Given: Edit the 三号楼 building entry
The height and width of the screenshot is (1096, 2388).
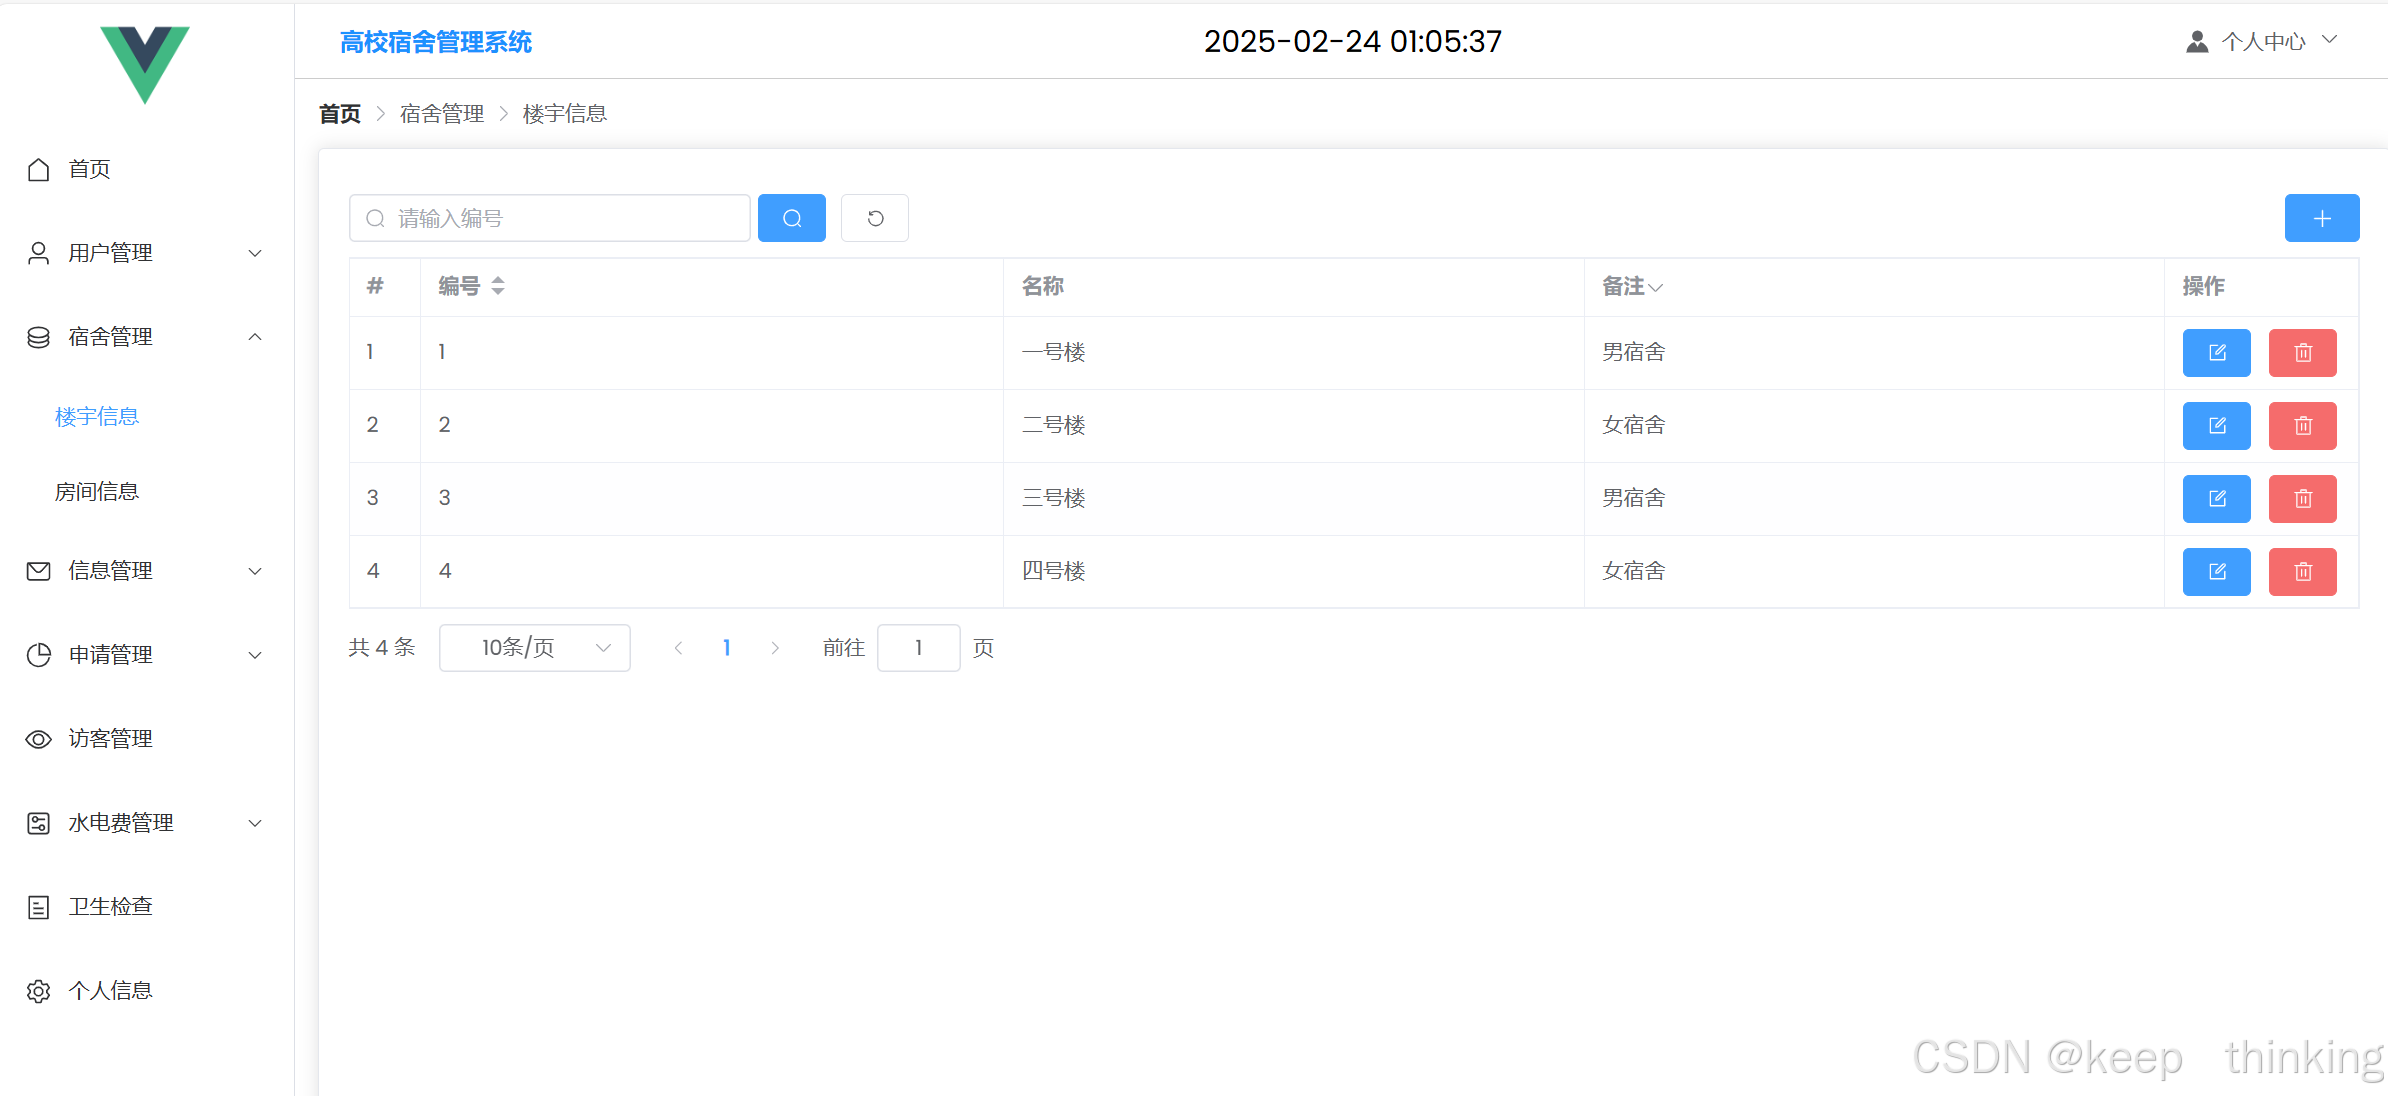Looking at the screenshot, I should (2216, 499).
